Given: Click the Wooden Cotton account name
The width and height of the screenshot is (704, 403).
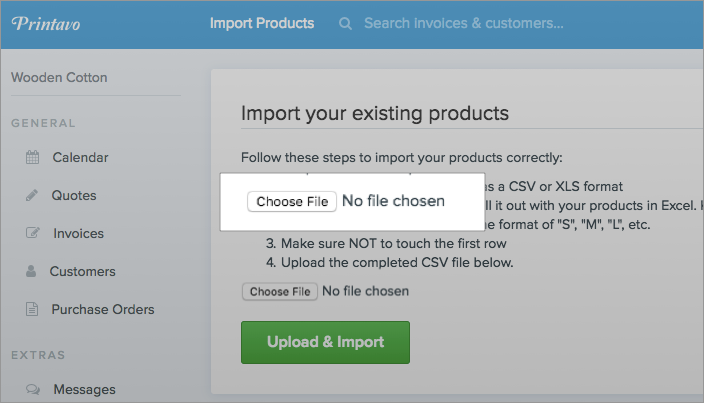Looking at the screenshot, I should tap(59, 77).
